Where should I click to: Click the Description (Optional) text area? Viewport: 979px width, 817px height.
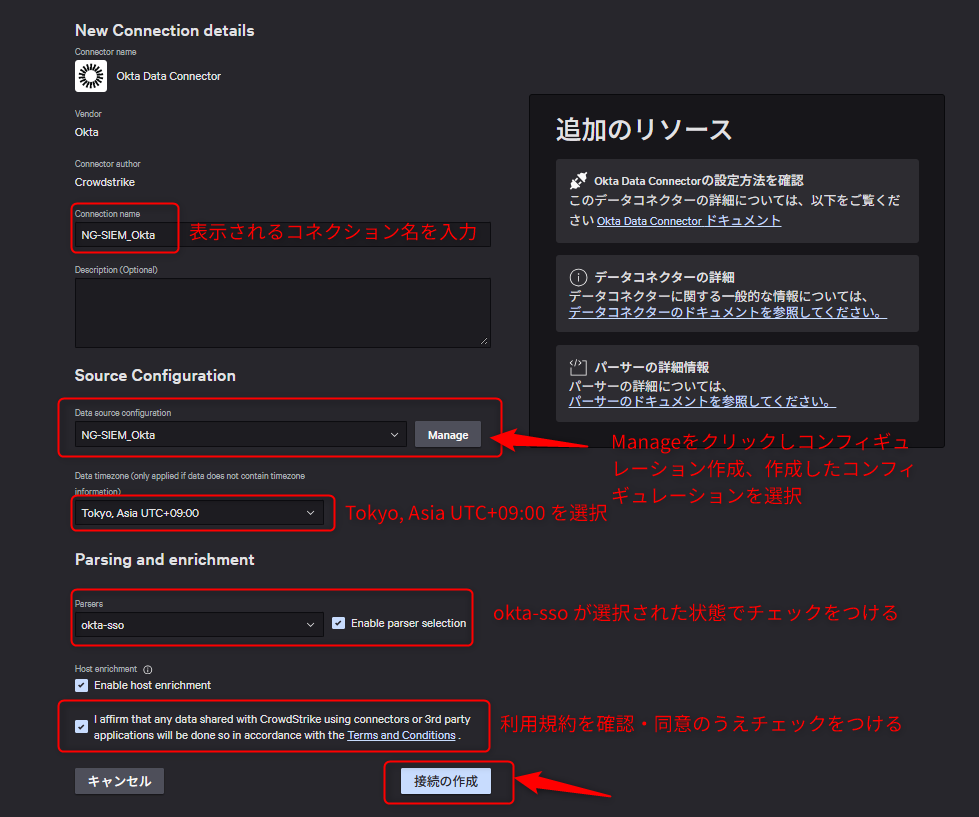[x=282, y=310]
